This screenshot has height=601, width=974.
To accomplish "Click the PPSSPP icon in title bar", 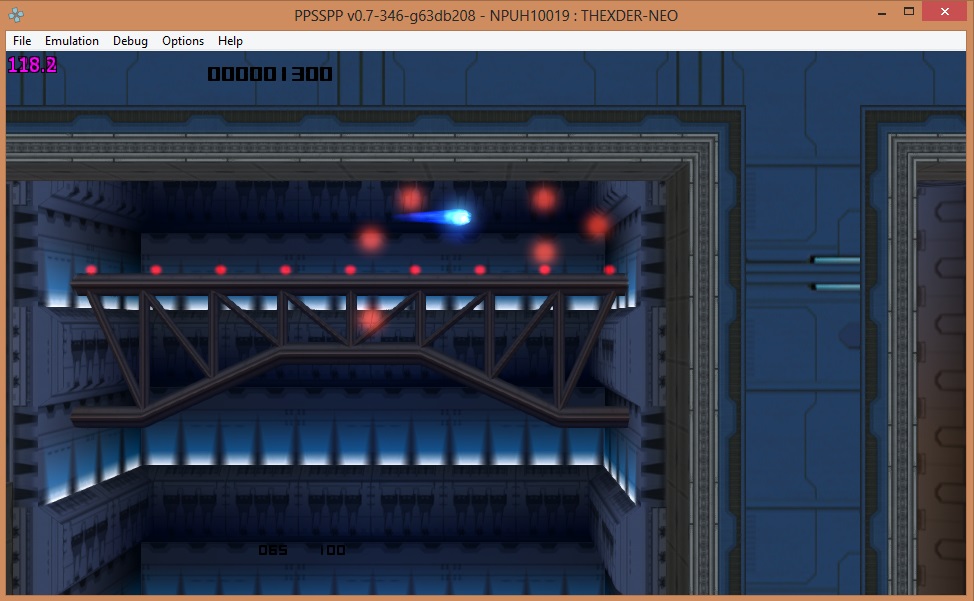I will coord(17,14).
